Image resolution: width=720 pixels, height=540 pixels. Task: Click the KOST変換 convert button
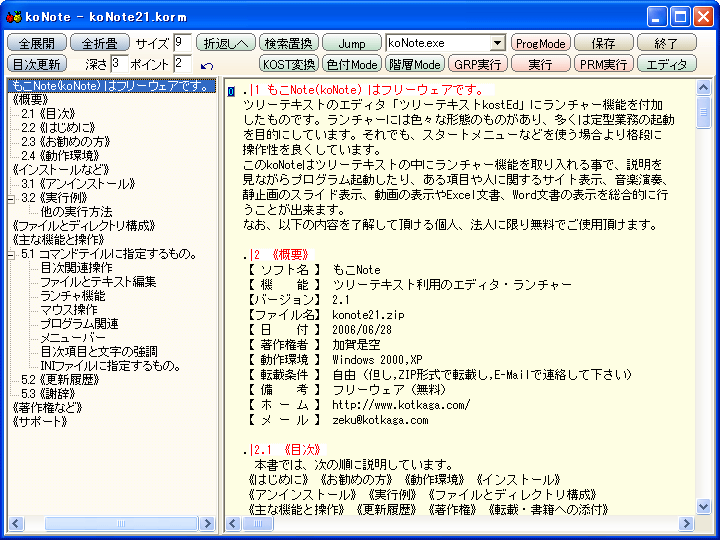[x=288, y=64]
